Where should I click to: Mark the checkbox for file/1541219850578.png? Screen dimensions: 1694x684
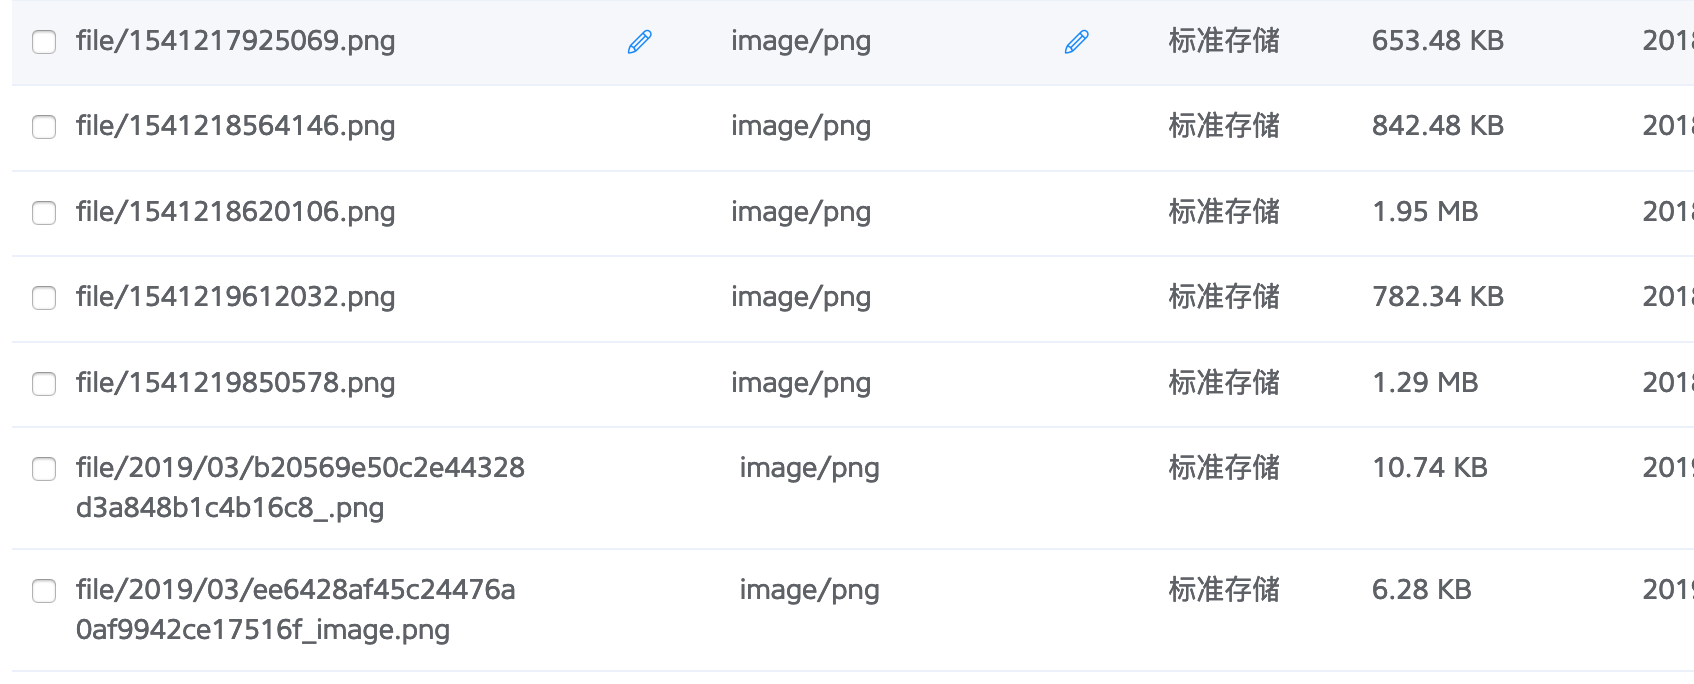[x=44, y=384]
